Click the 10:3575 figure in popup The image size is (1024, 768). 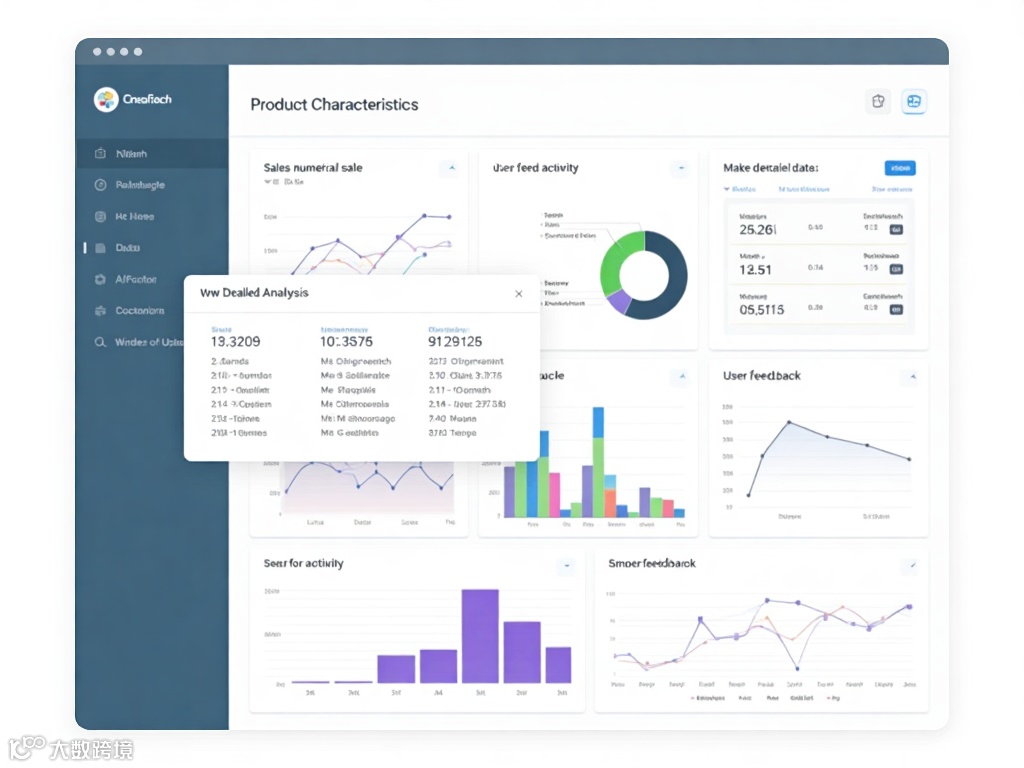click(x=346, y=342)
